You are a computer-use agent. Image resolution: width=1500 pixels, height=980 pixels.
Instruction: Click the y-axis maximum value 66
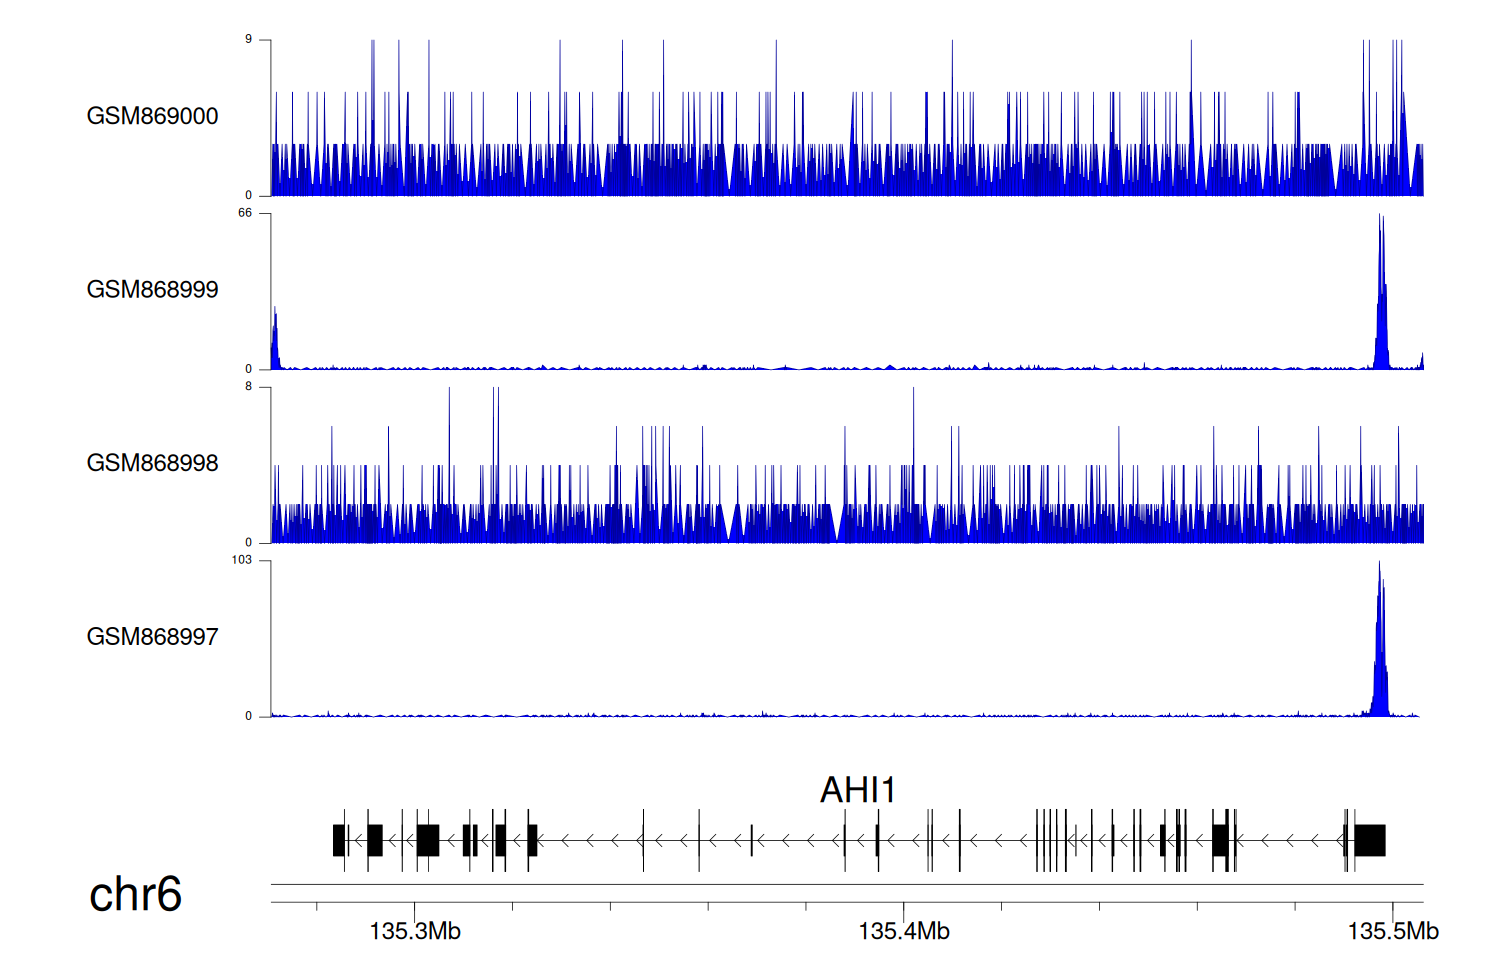point(244,213)
